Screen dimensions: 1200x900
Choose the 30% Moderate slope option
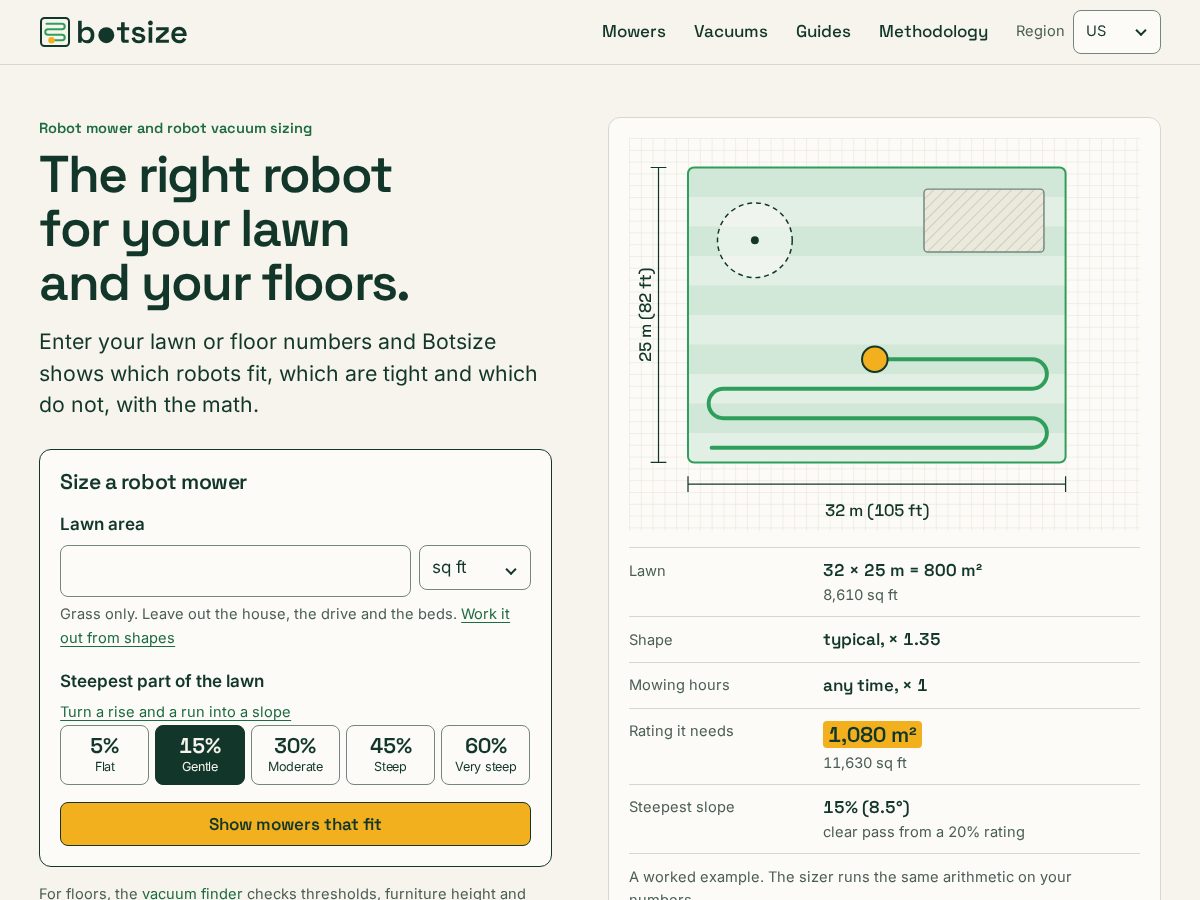pyautogui.click(x=295, y=755)
